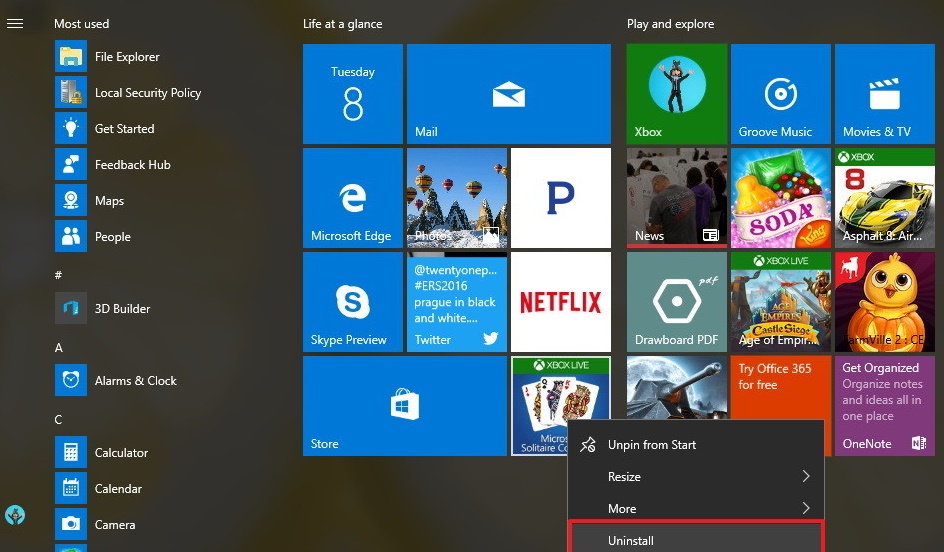Image resolution: width=944 pixels, height=552 pixels.
Task: Open the Asphalt 8 Airborne tile
Action: point(885,198)
